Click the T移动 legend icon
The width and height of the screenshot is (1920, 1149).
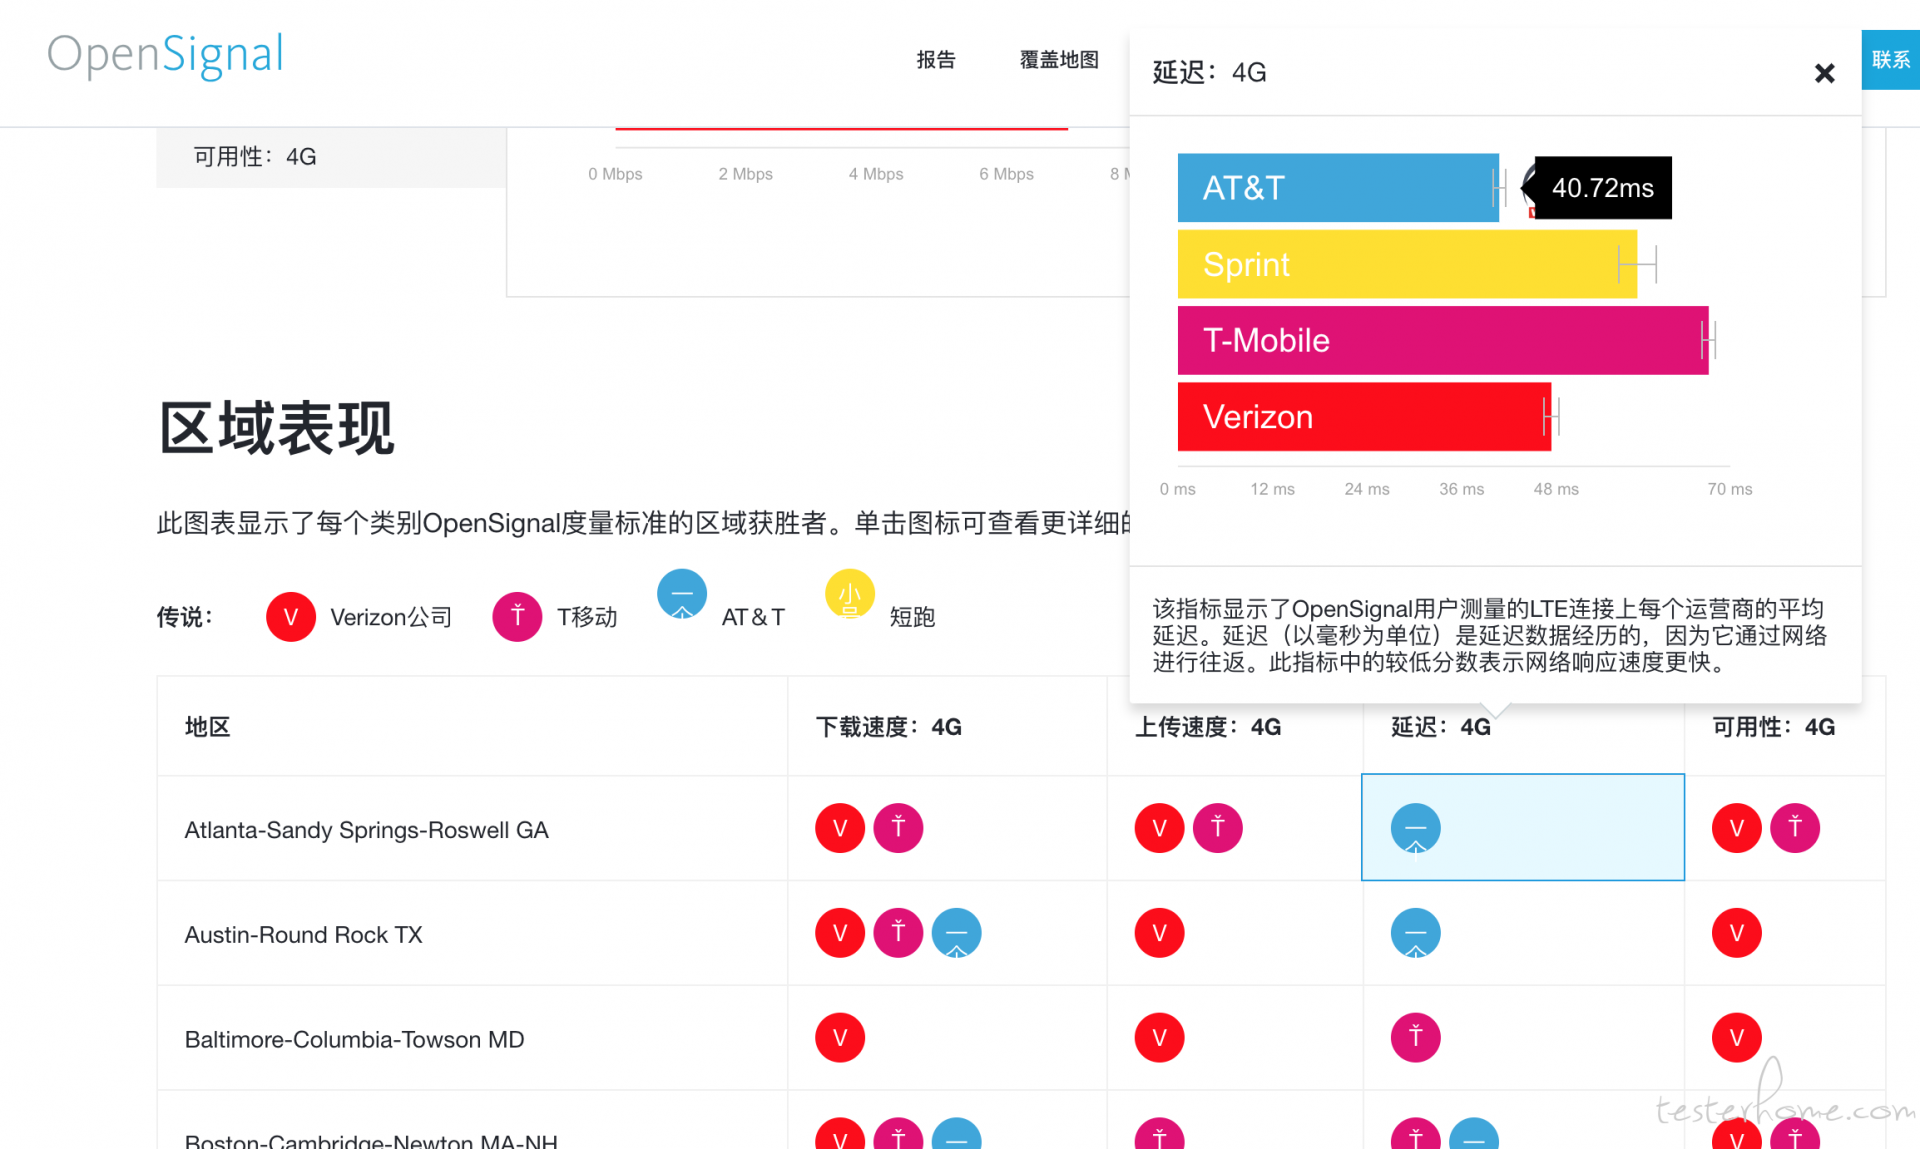click(517, 617)
